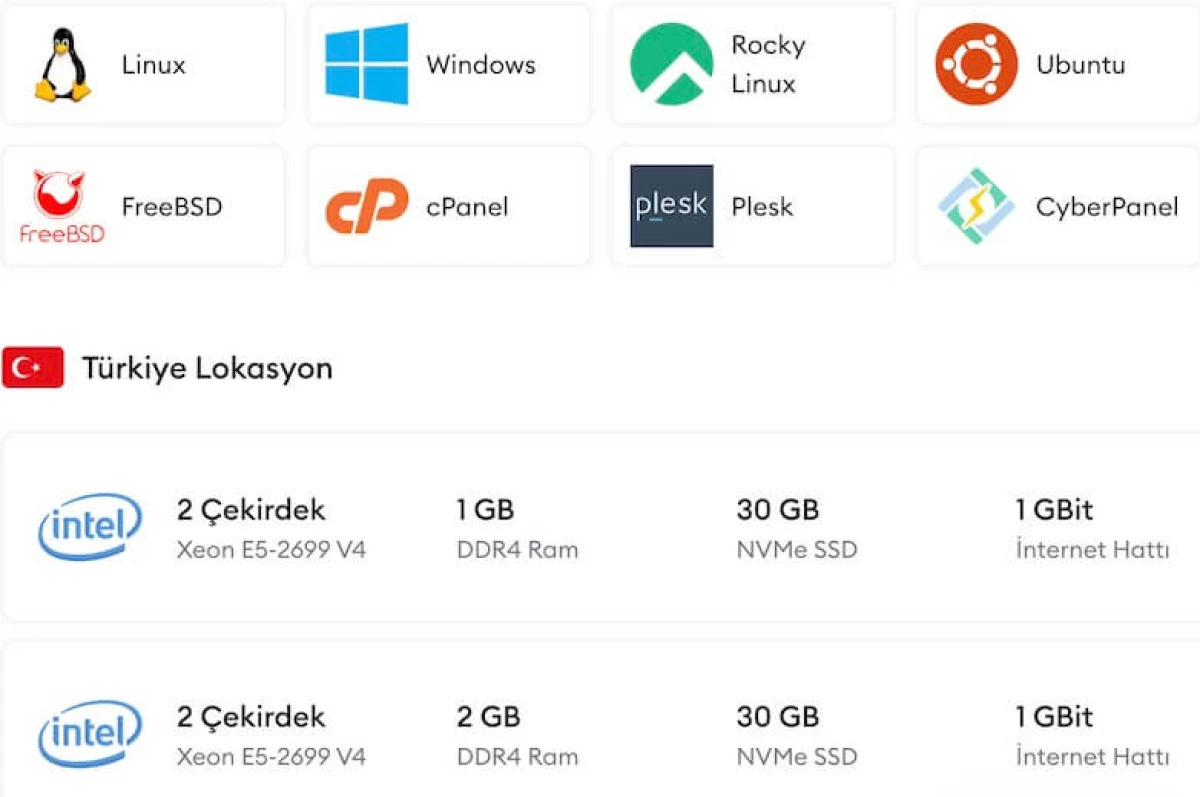Screen dimensions: 1200x797
Task: Select the Ubuntu text label
Action: point(1081,65)
